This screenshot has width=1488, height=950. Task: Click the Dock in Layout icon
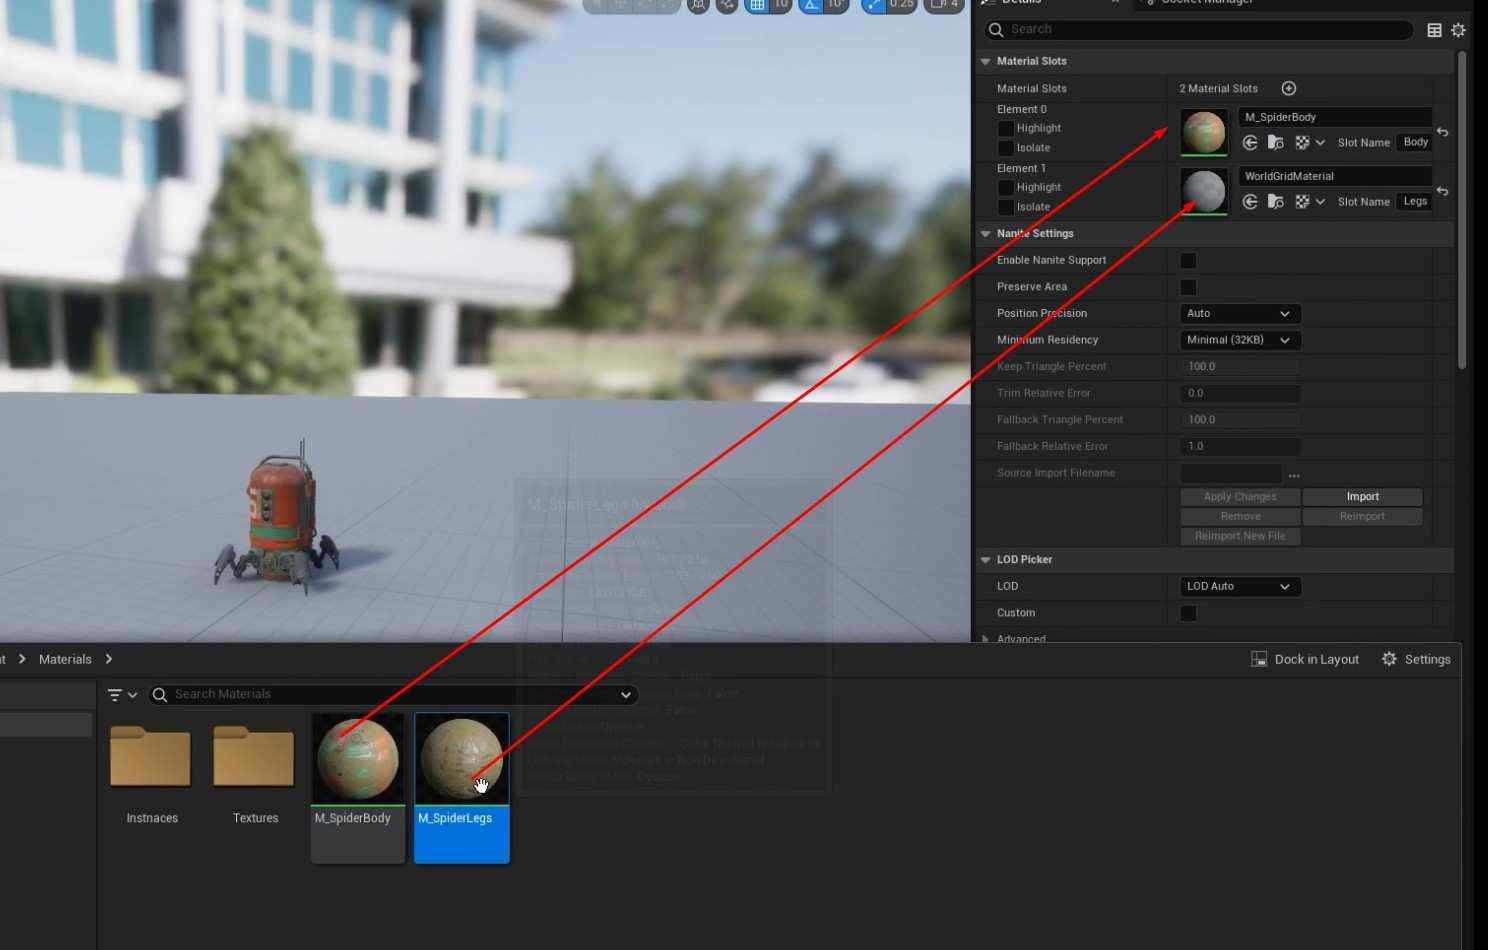click(x=1259, y=659)
